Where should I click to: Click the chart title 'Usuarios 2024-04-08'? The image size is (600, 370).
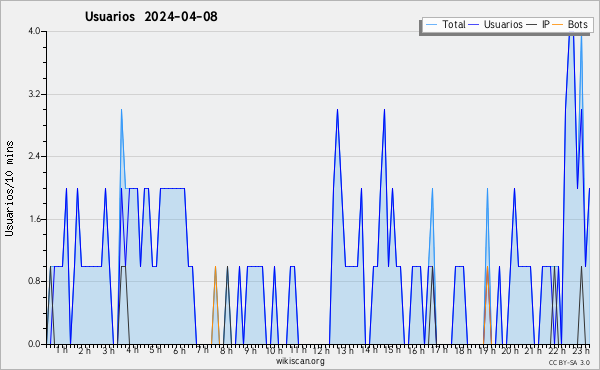click(x=151, y=17)
